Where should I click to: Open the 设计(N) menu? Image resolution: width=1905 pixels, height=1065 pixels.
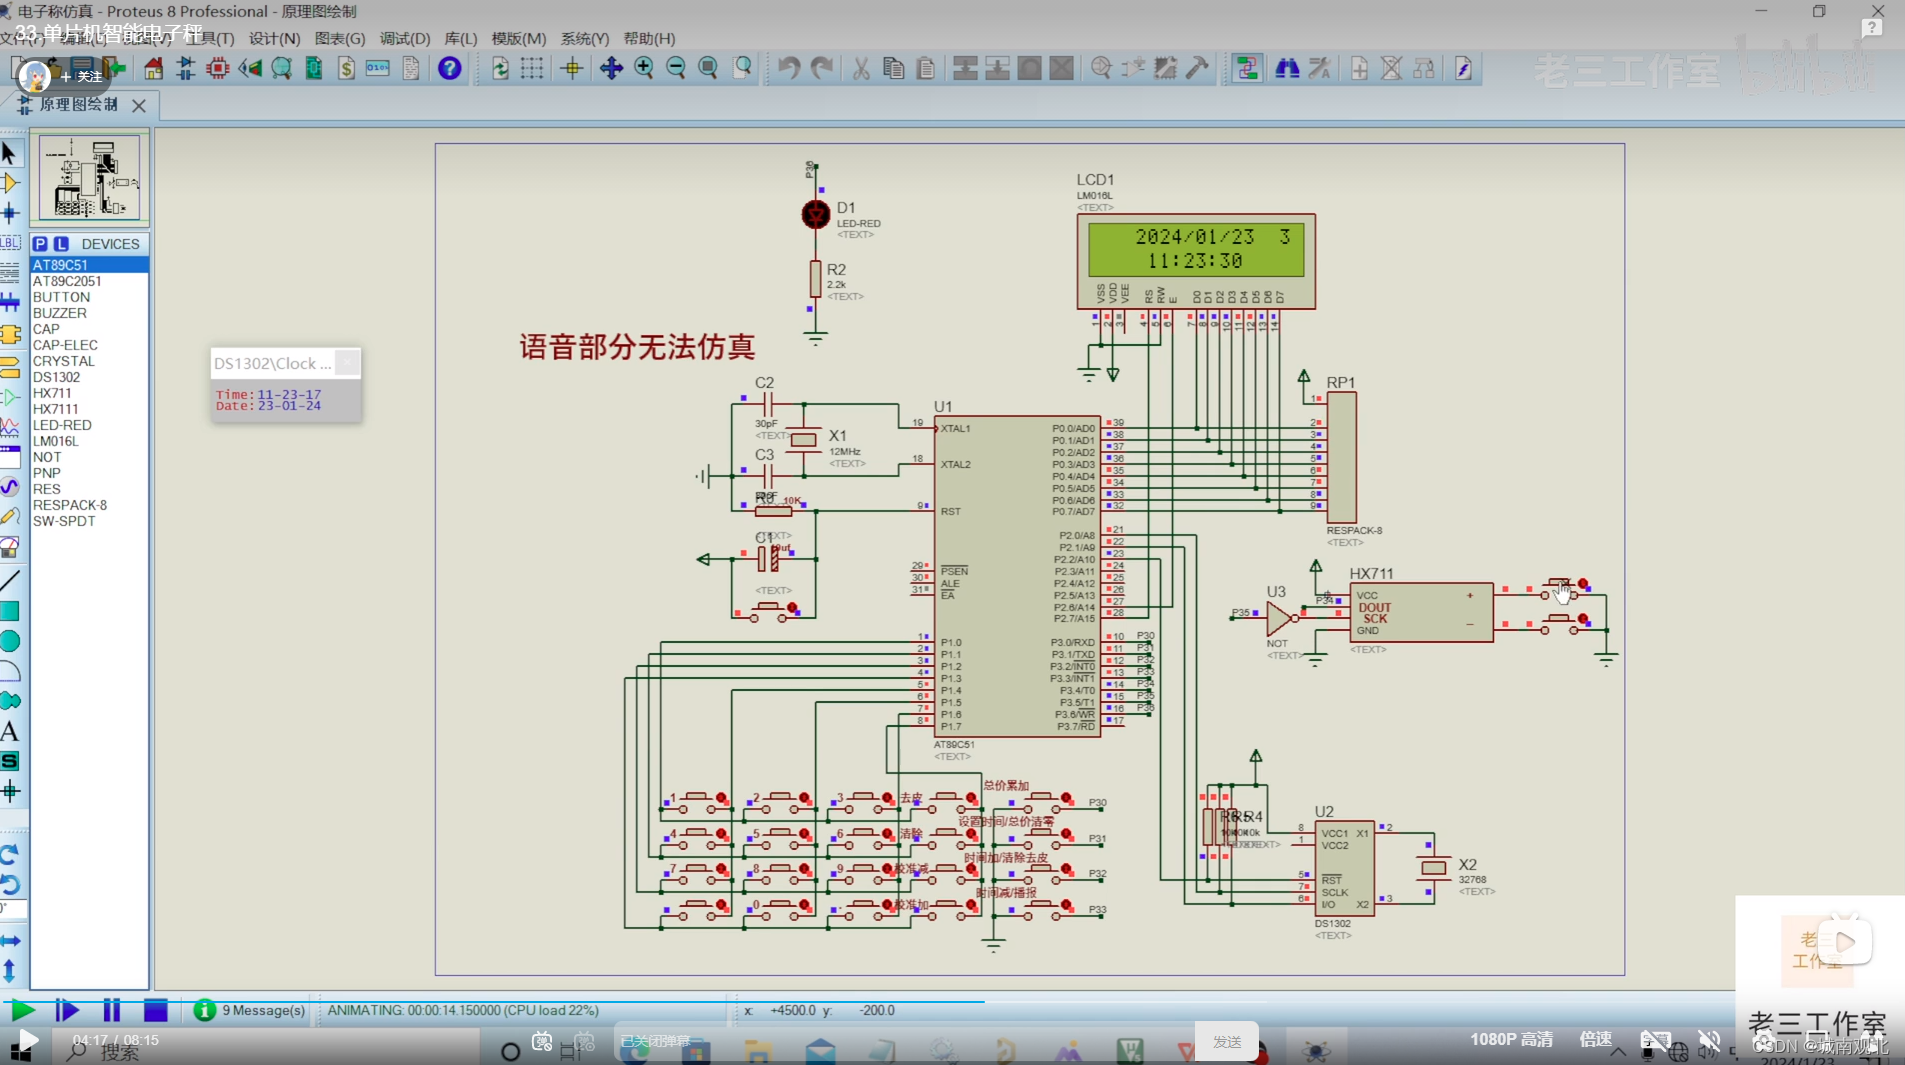(275, 38)
